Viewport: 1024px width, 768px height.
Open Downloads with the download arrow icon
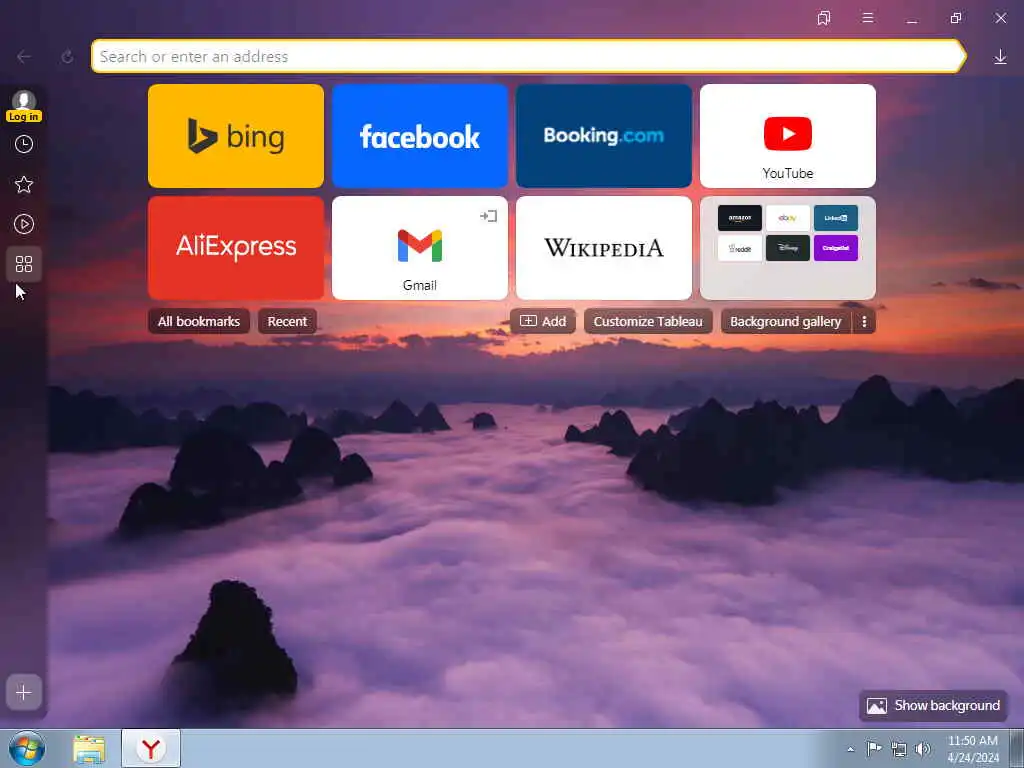coord(1000,57)
